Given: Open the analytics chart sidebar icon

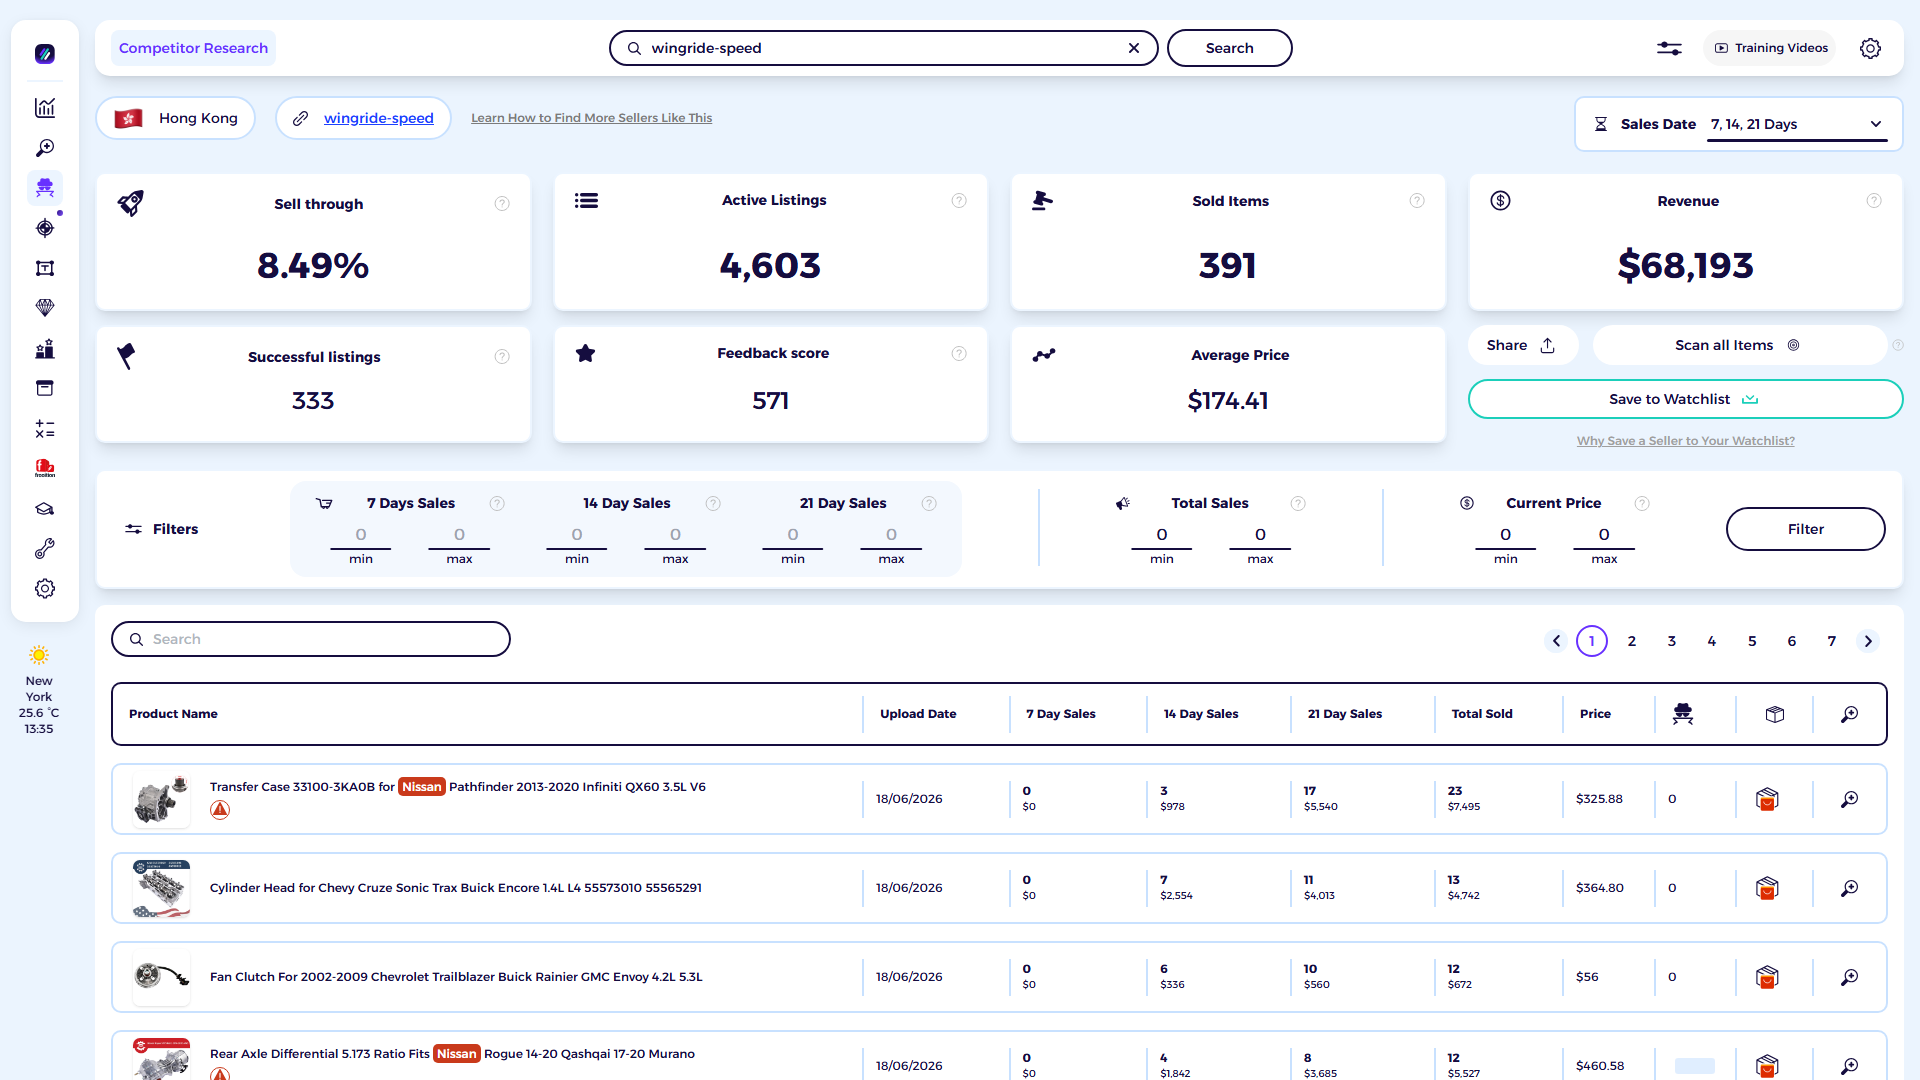Looking at the screenshot, I should pyautogui.click(x=45, y=108).
